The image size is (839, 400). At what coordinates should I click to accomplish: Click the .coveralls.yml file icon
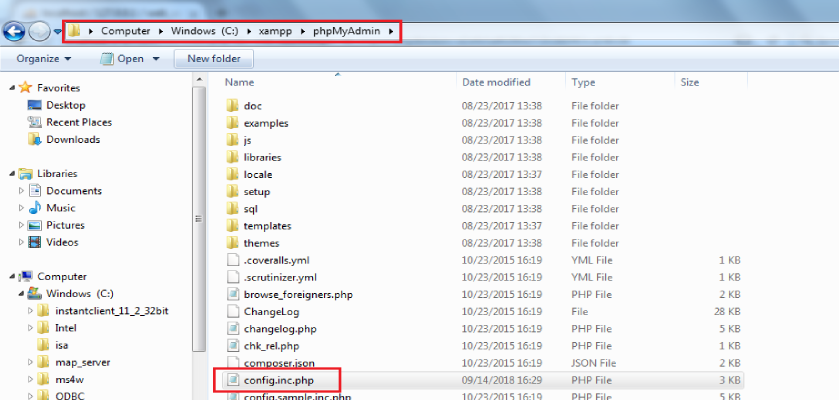tap(232, 260)
